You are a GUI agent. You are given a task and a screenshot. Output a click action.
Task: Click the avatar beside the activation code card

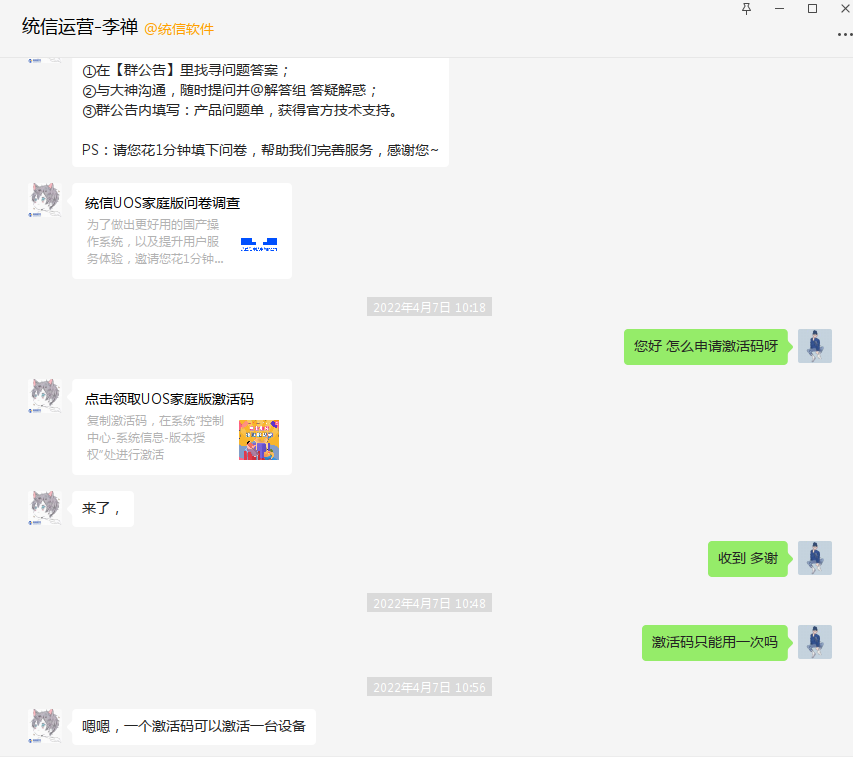point(45,396)
